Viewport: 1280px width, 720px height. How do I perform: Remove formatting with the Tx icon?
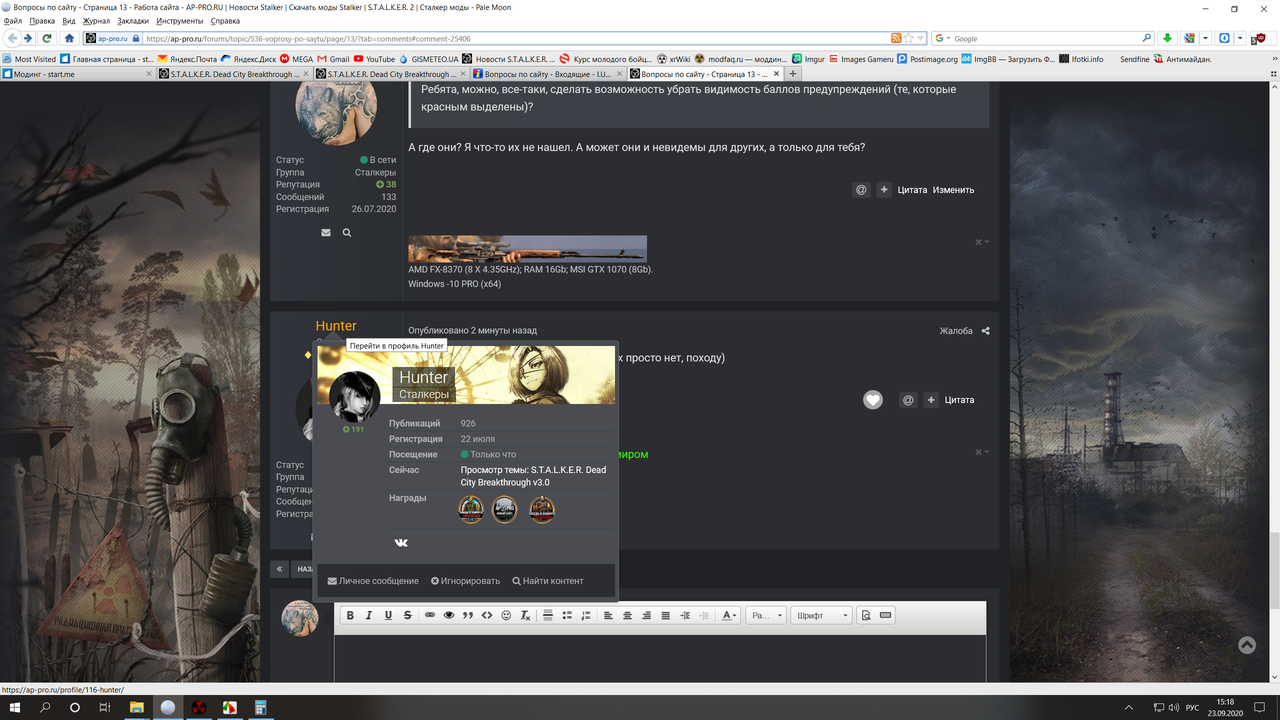pyautogui.click(x=525, y=615)
